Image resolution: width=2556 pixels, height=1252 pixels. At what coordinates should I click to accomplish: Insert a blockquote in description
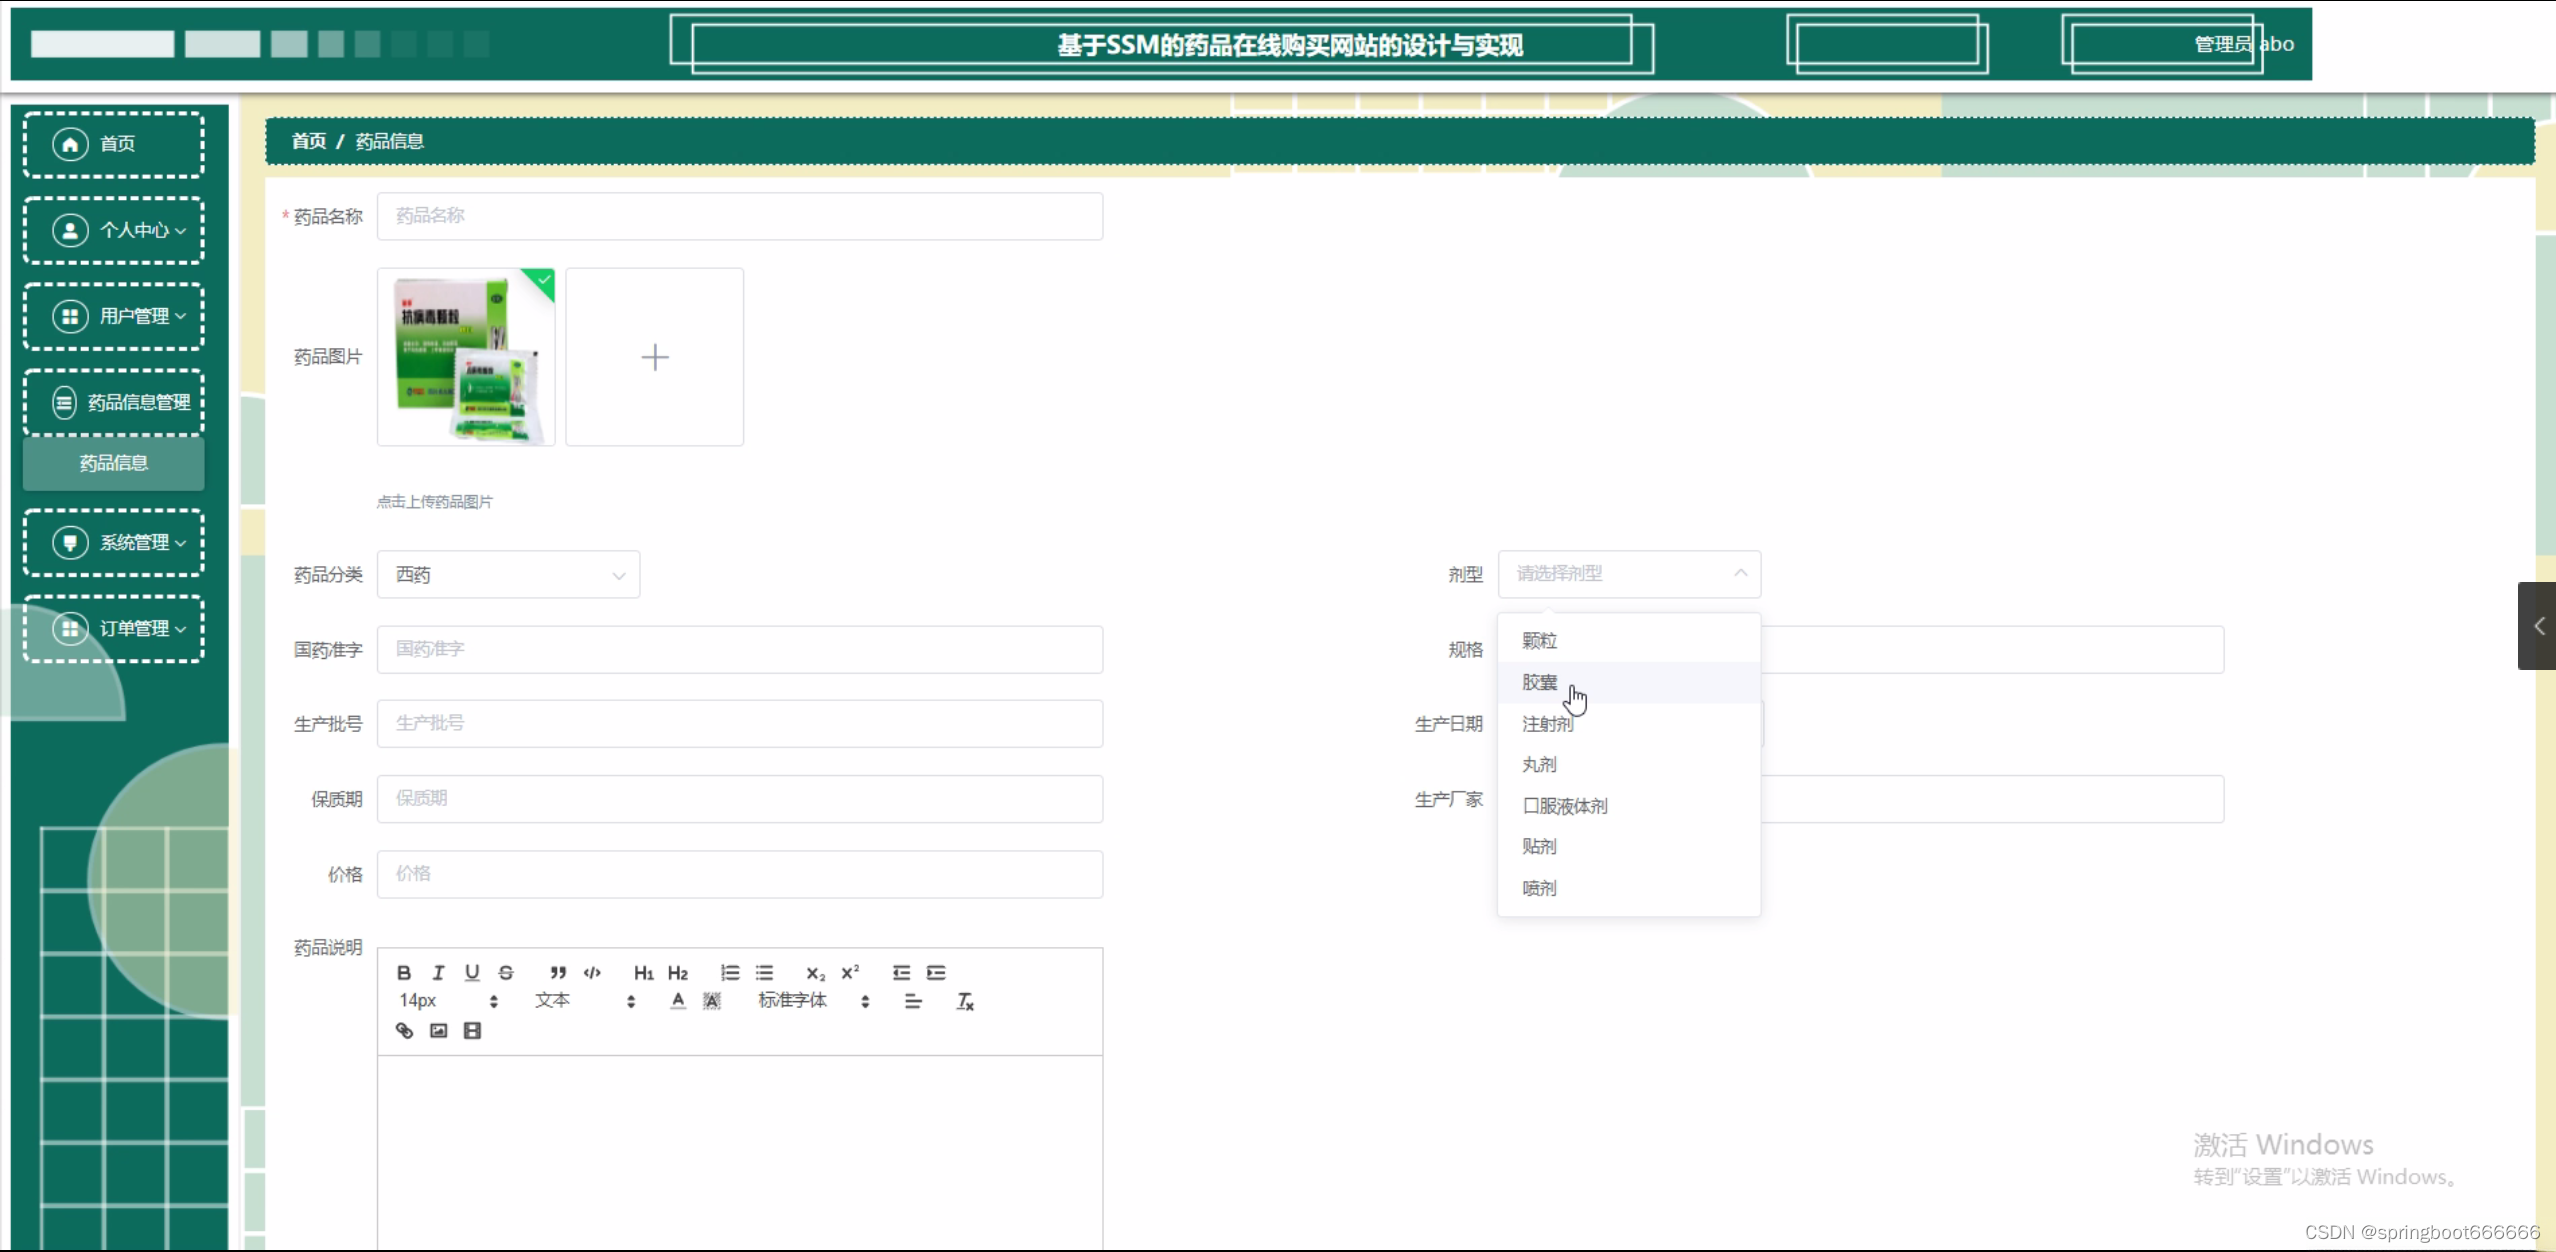pos(558,972)
